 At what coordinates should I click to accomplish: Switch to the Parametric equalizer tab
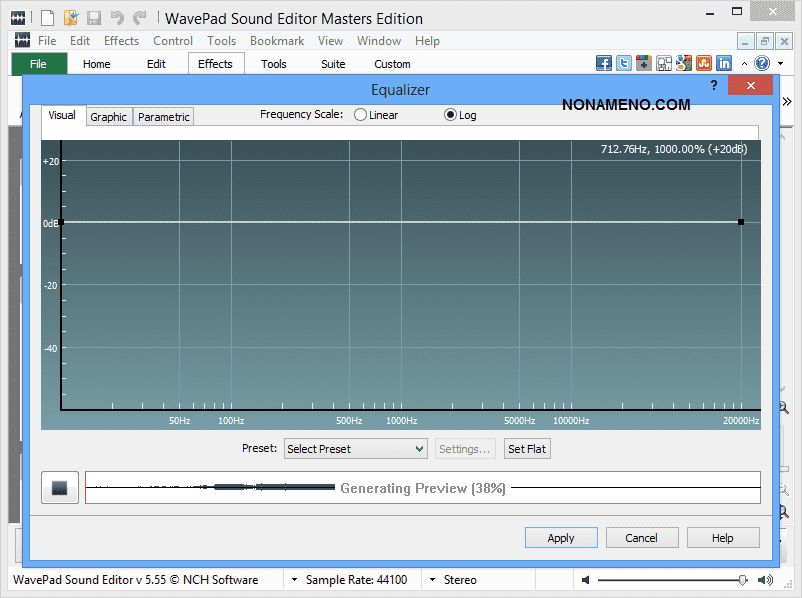[164, 117]
